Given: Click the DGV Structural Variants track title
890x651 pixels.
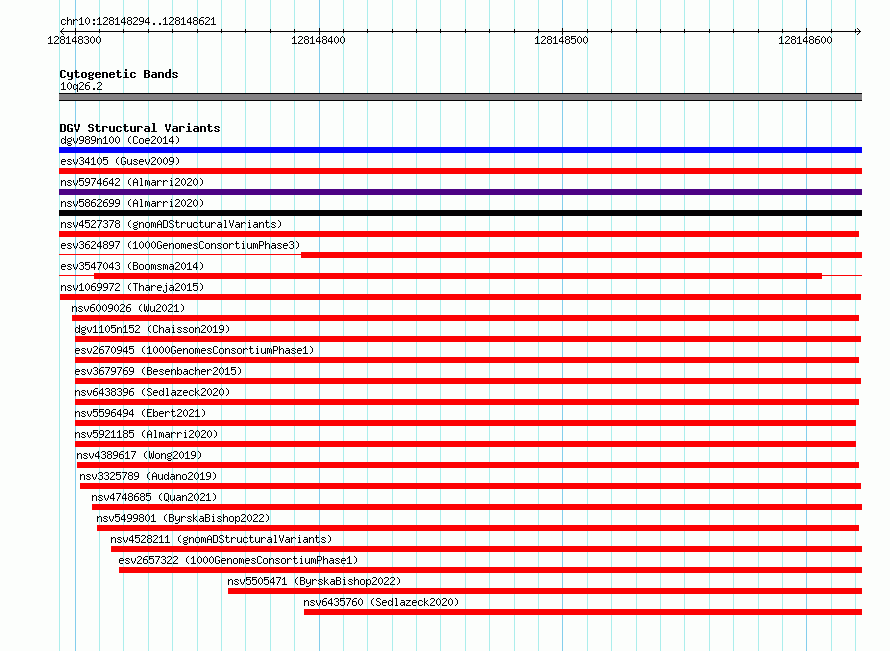Looking at the screenshot, I should coord(140,128).
